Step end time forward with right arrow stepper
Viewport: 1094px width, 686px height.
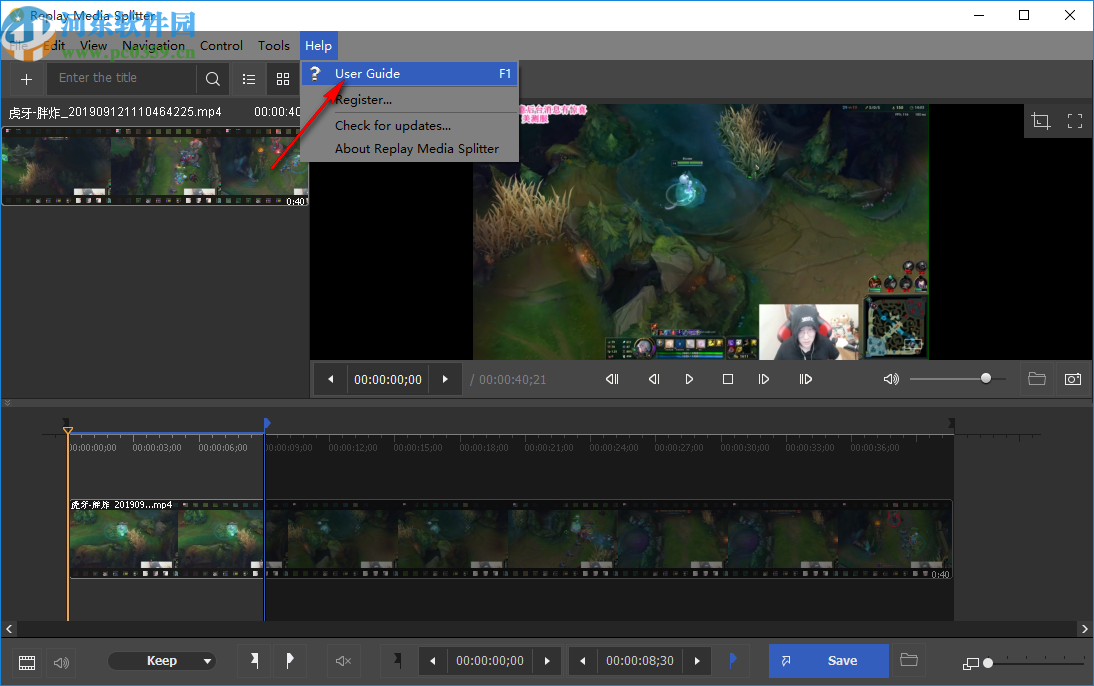(x=696, y=660)
